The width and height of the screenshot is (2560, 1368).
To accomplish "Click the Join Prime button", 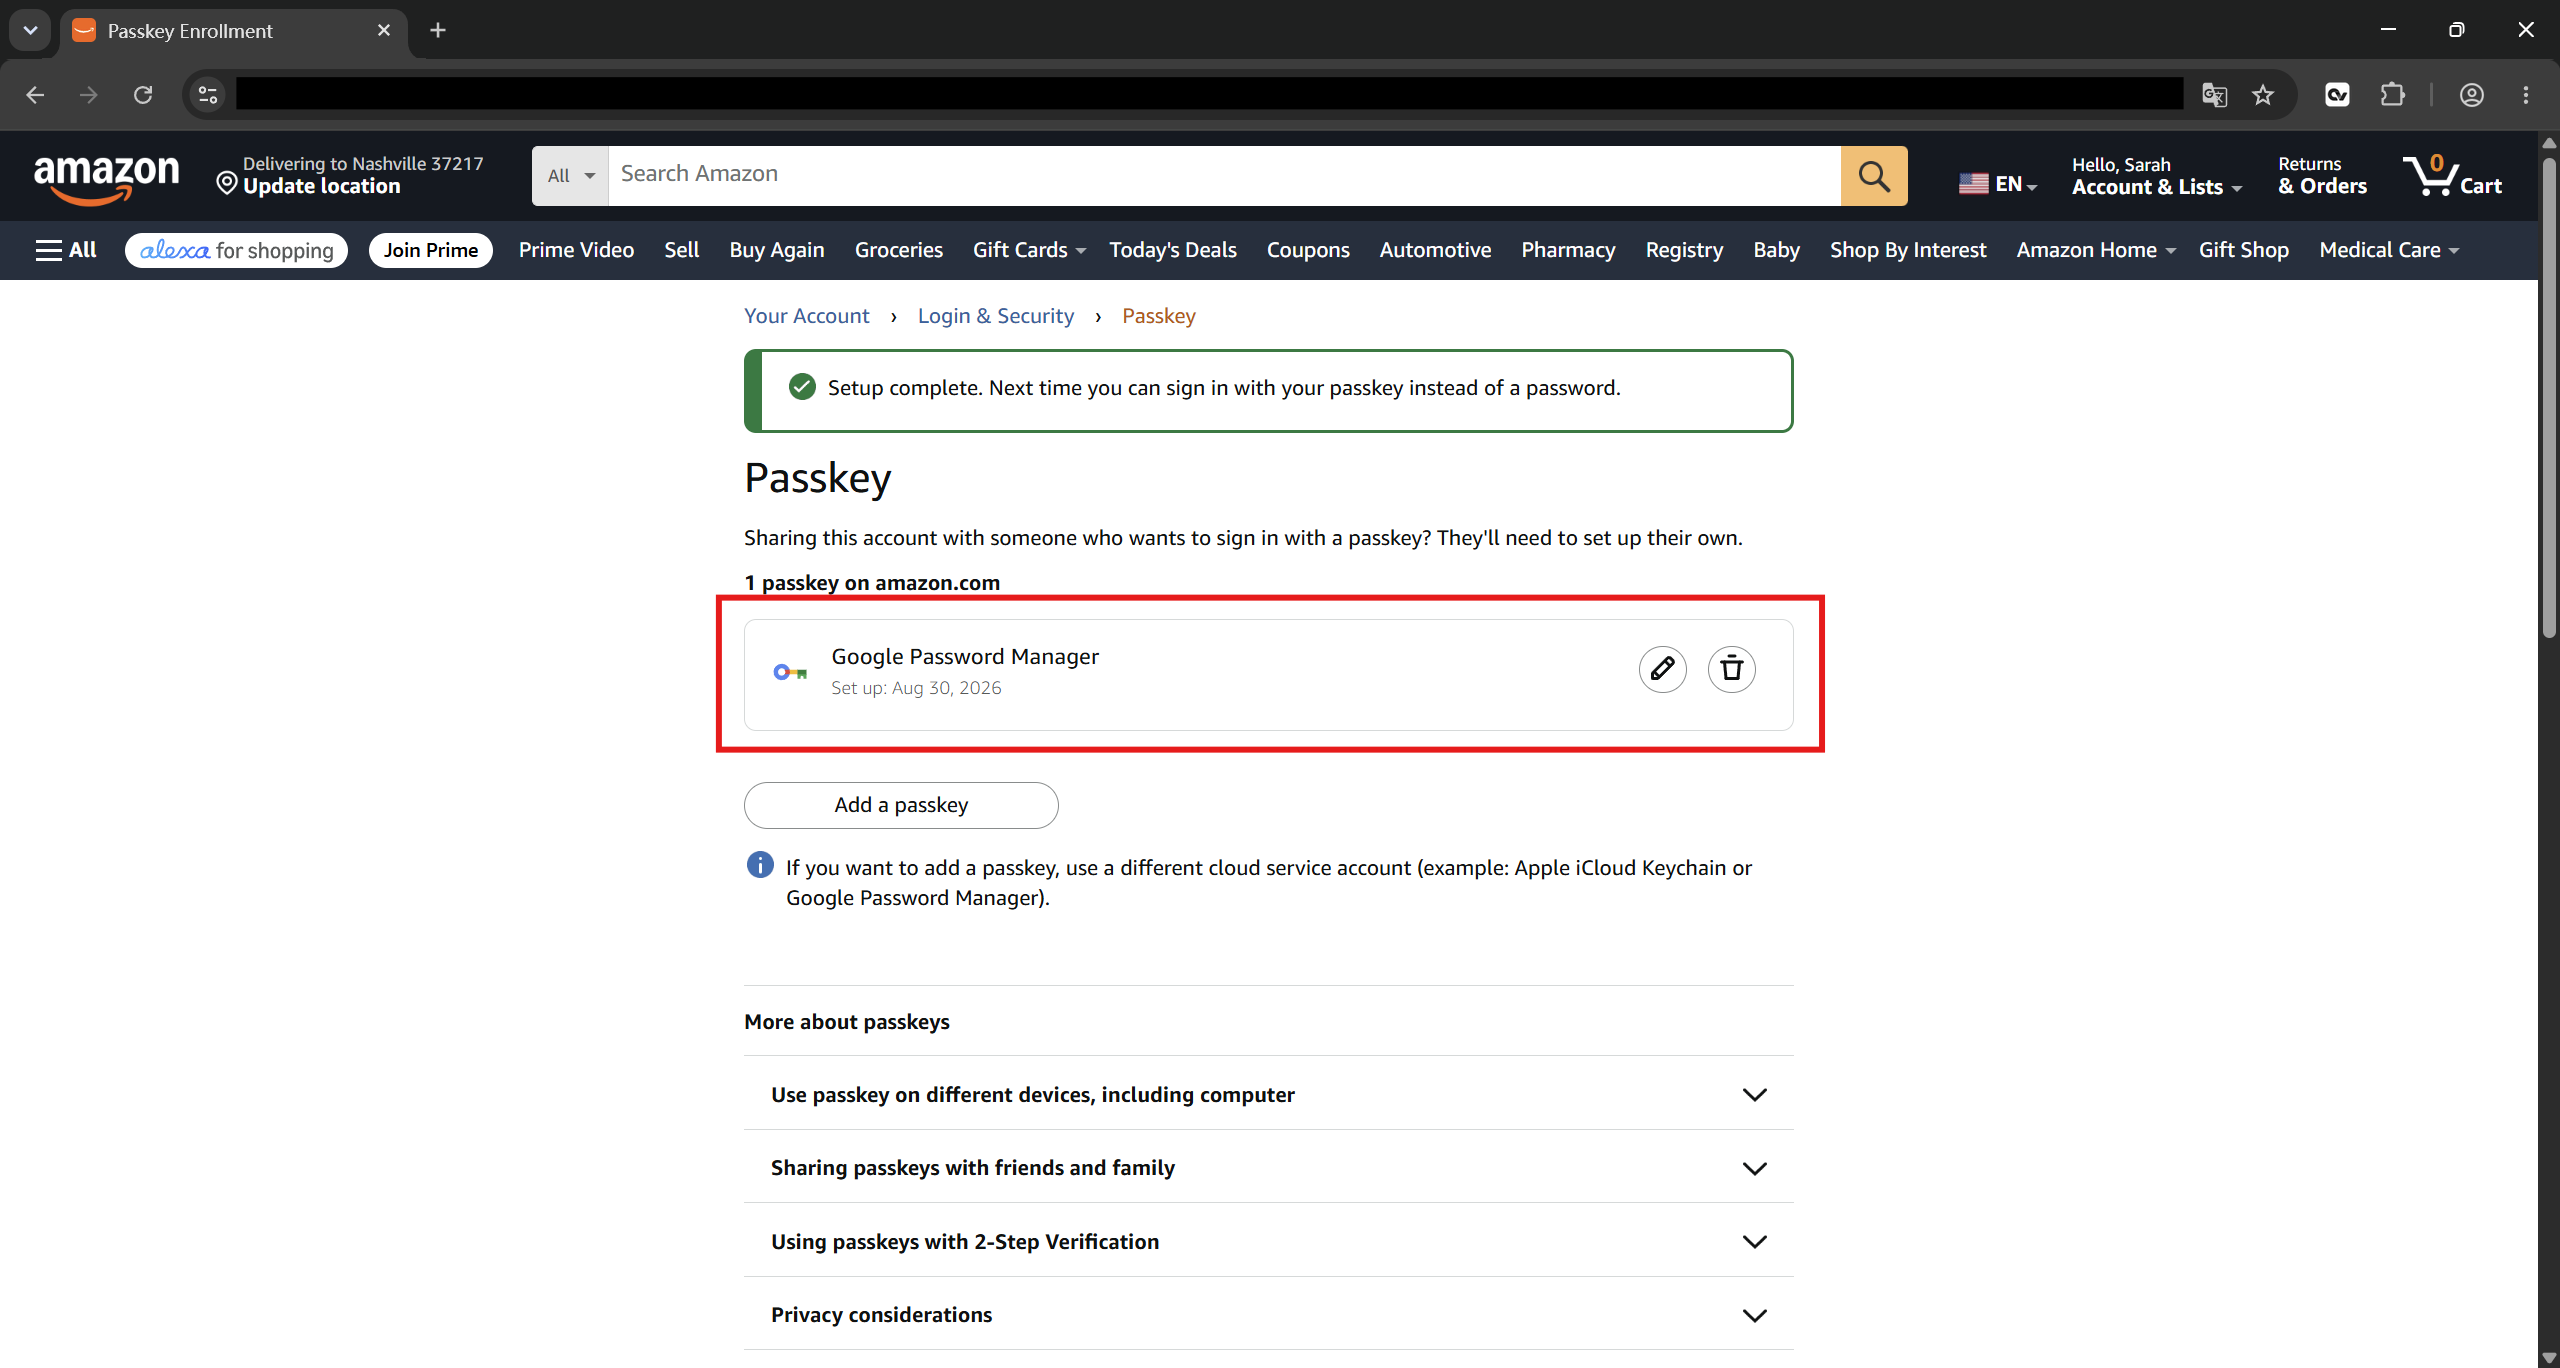I will pyautogui.click(x=431, y=250).
